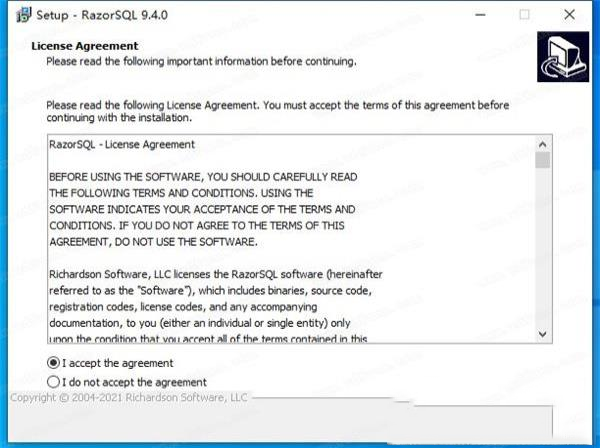Choose 'I do not accept the agreement' option

[53, 382]
